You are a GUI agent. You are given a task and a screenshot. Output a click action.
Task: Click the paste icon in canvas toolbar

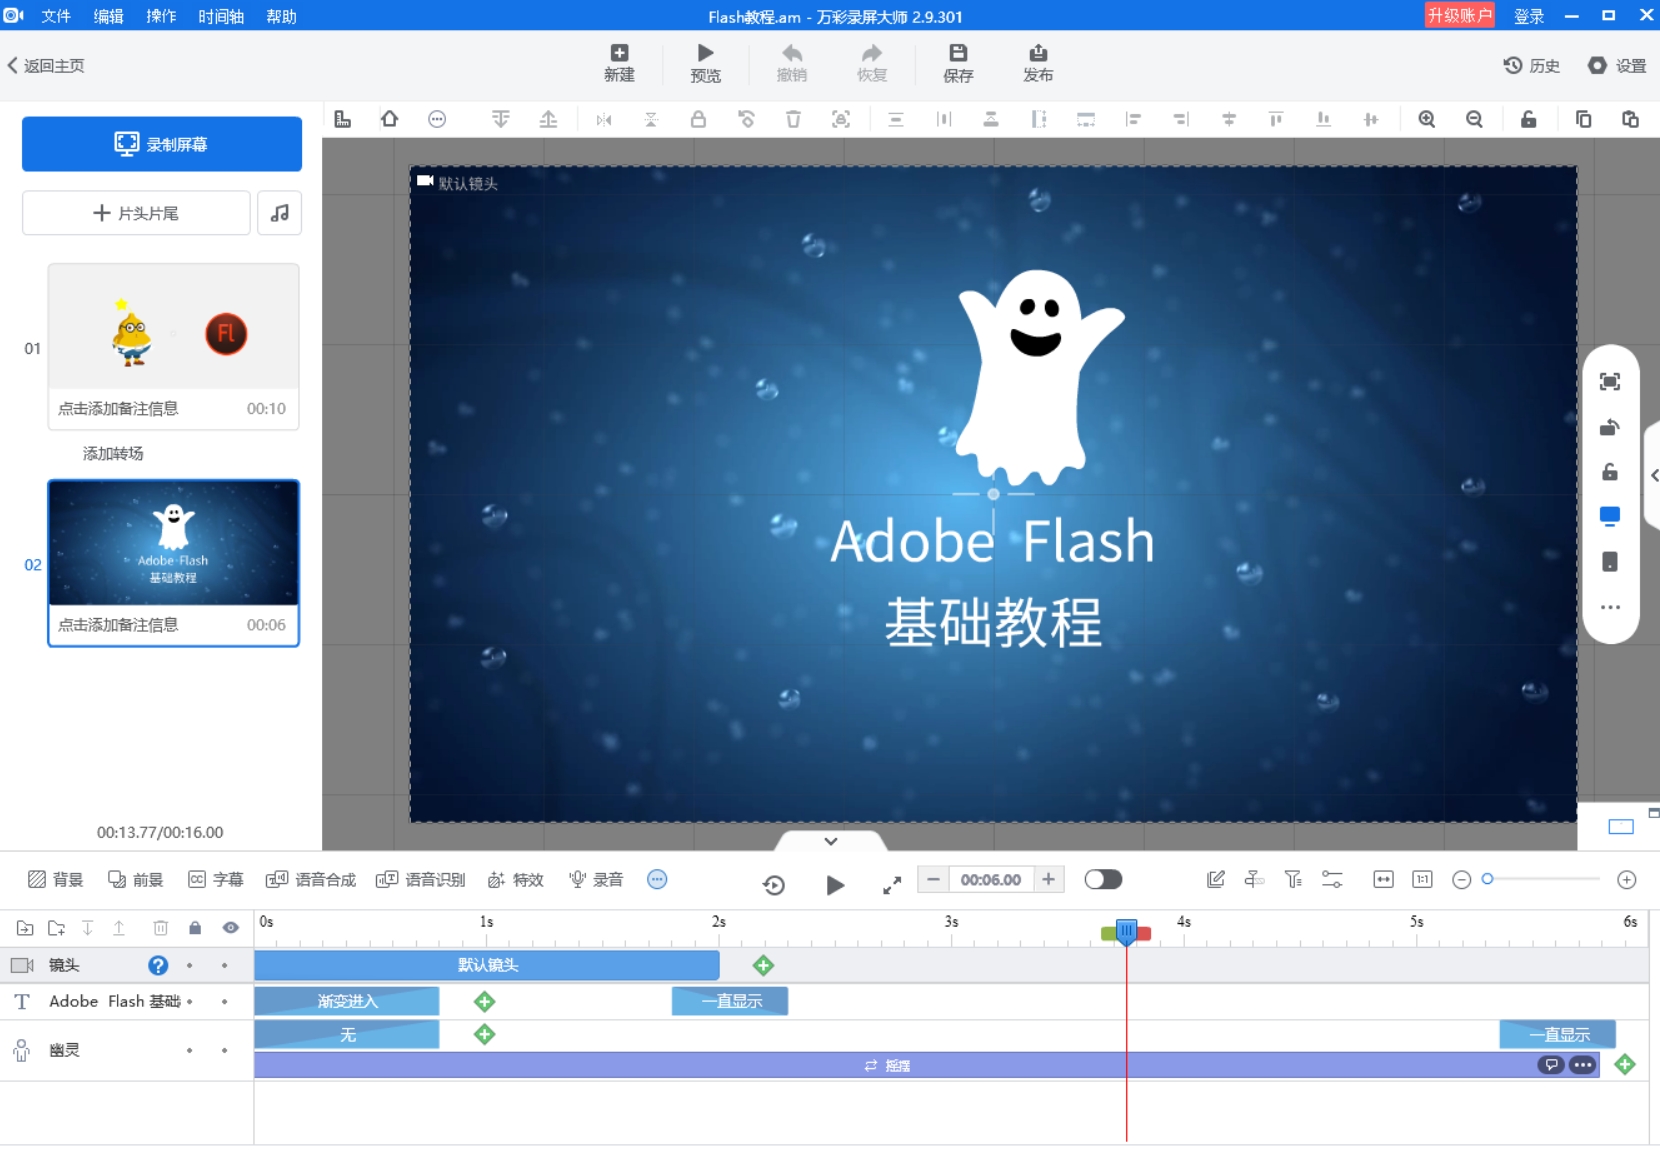pyautogui.click(x=1630, y=119)
